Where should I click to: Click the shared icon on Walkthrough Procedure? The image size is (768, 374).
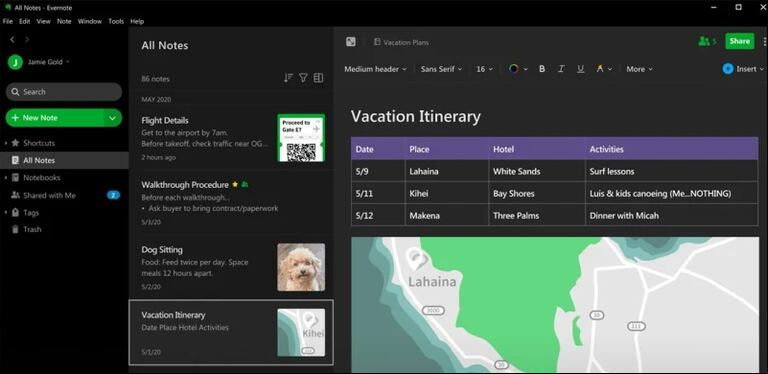point(245,185)
